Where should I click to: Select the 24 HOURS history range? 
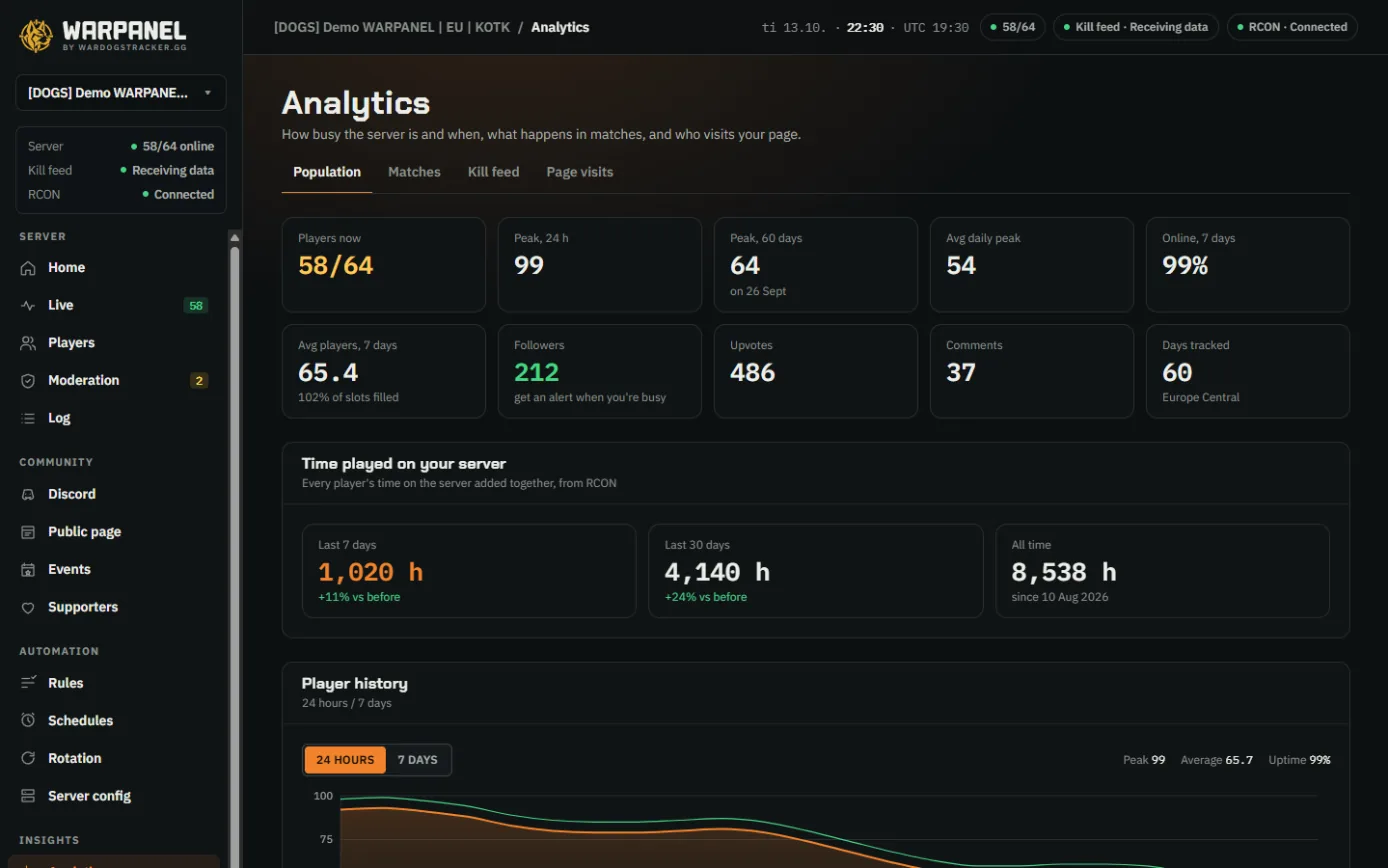coord(345,760)
